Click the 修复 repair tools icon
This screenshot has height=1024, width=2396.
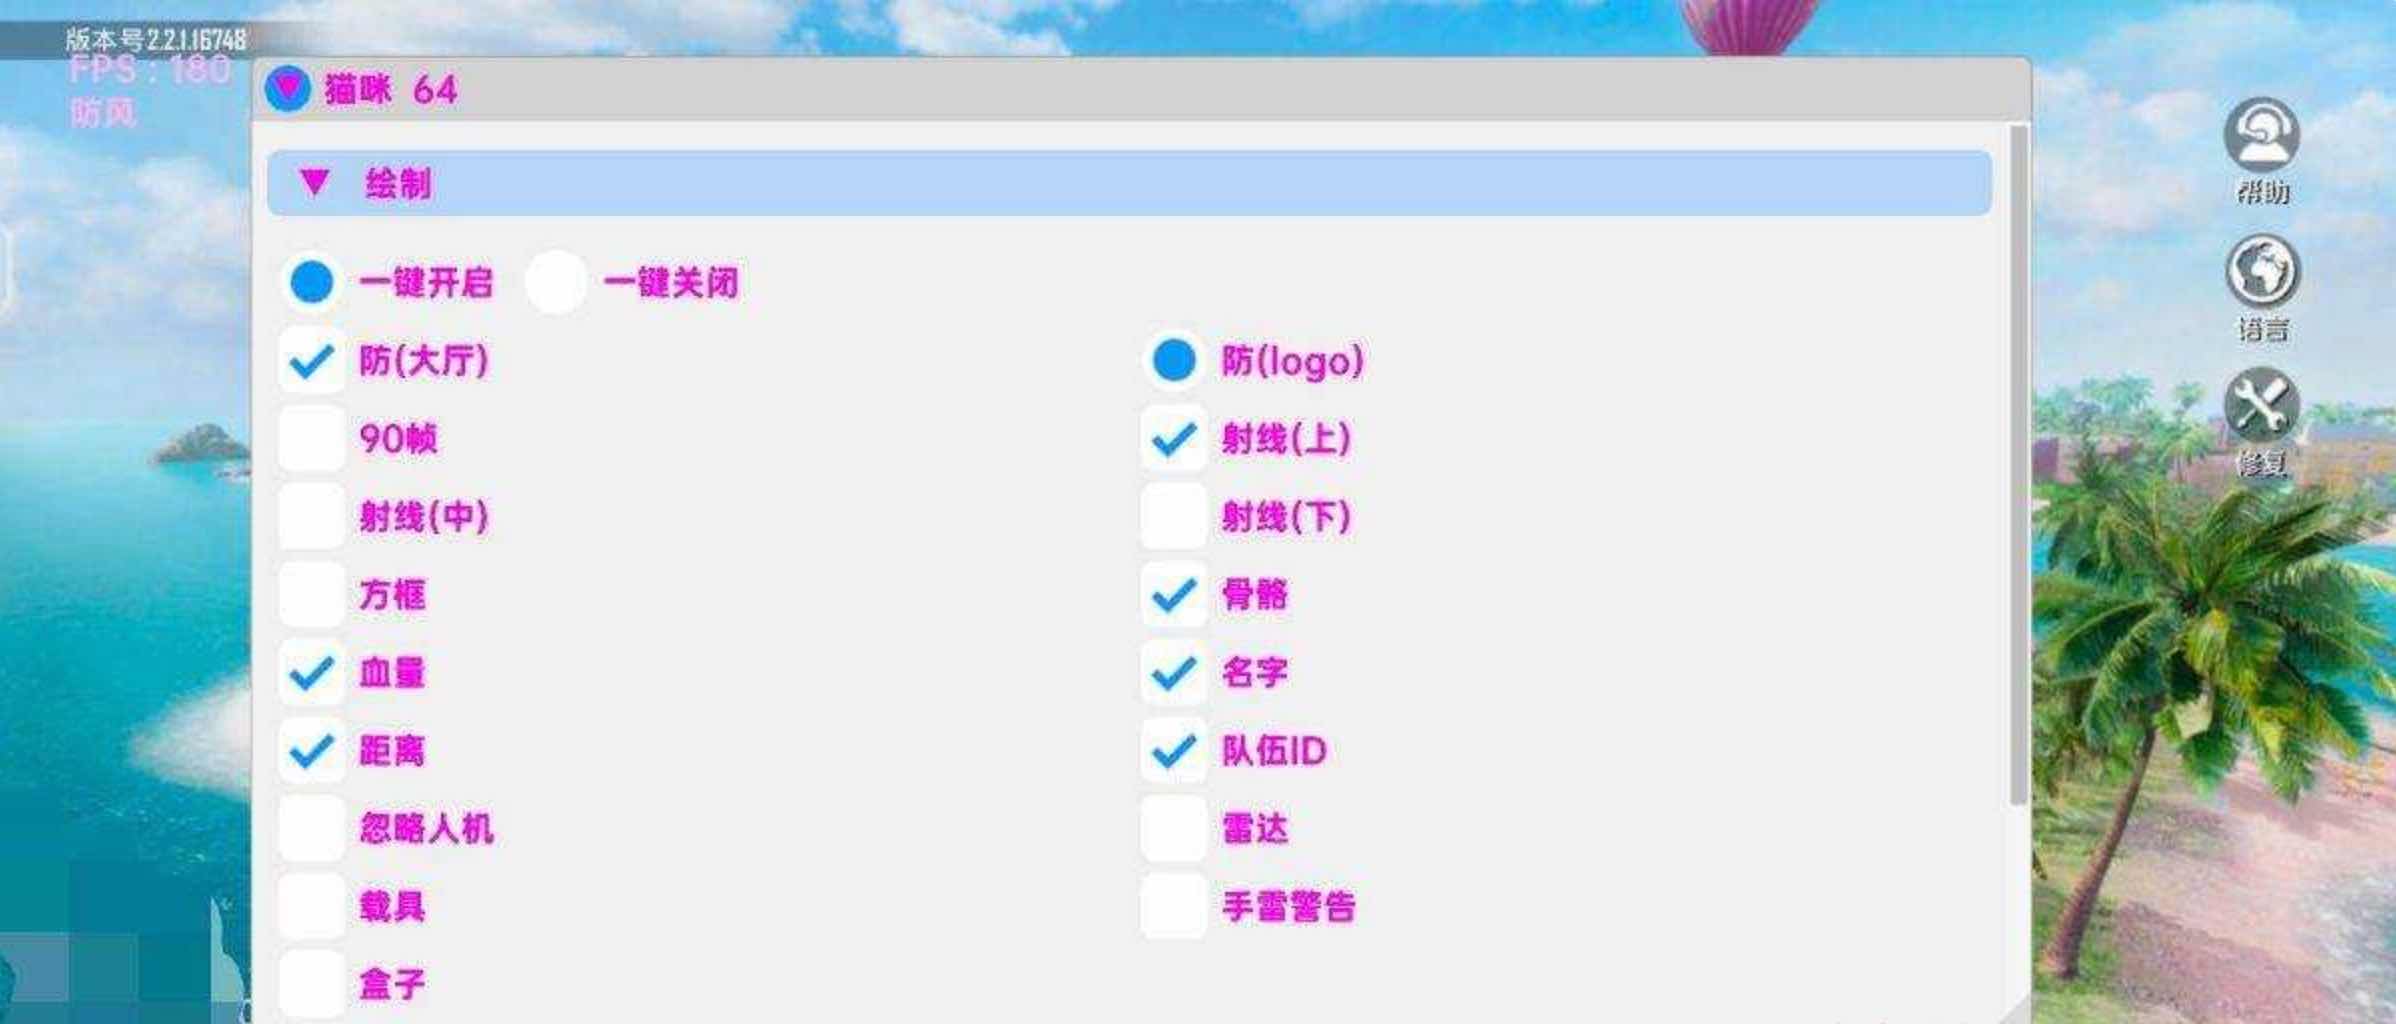[x=2261, y=406]
